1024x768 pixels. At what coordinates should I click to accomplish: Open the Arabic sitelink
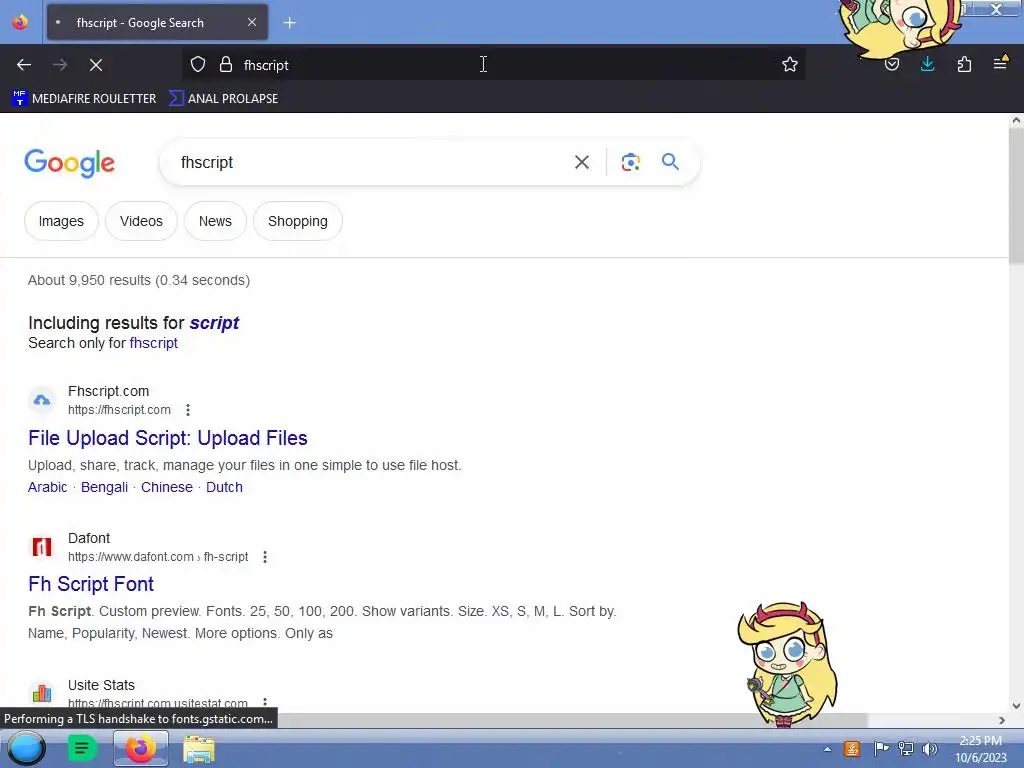[48, 487]
